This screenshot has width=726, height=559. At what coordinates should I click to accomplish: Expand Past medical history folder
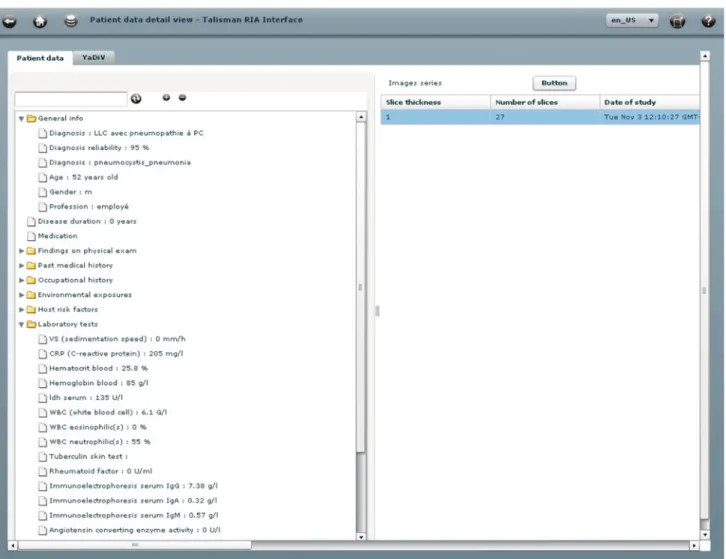[x=21, y=265]
